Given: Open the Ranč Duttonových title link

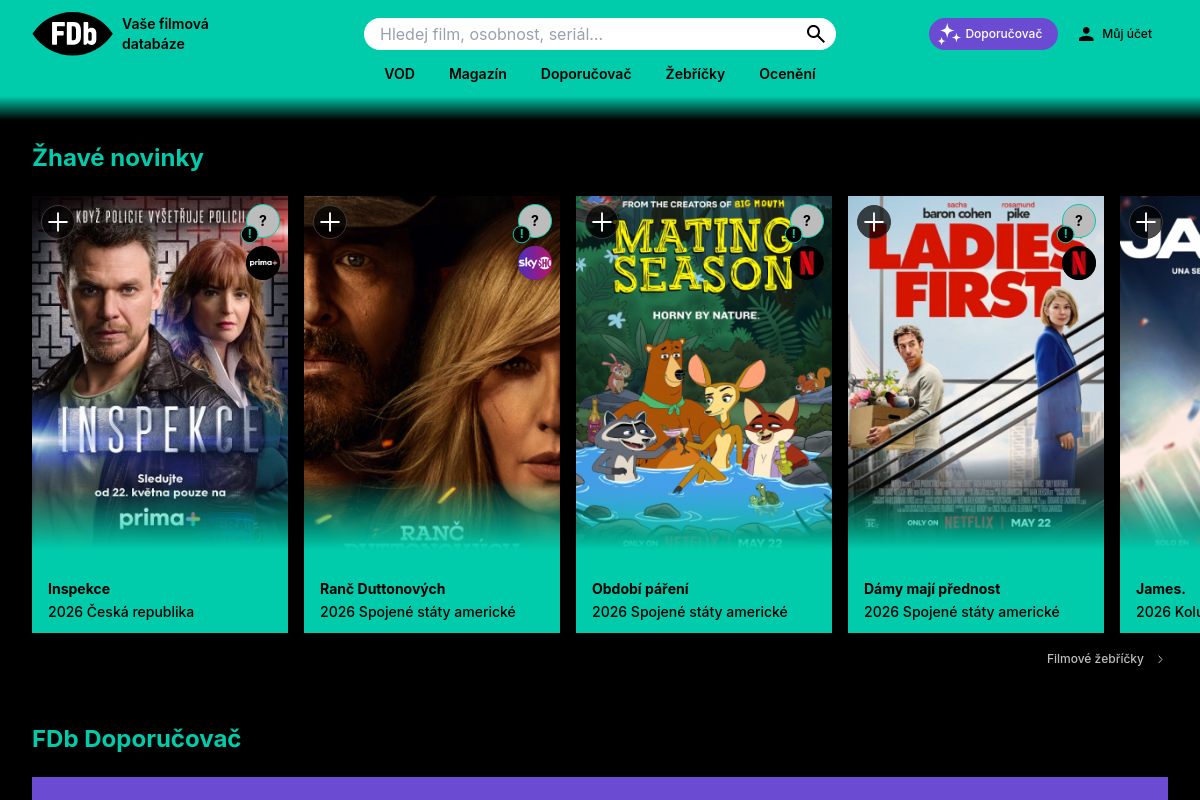Looking at the screenshot, I should pos(383,589).
